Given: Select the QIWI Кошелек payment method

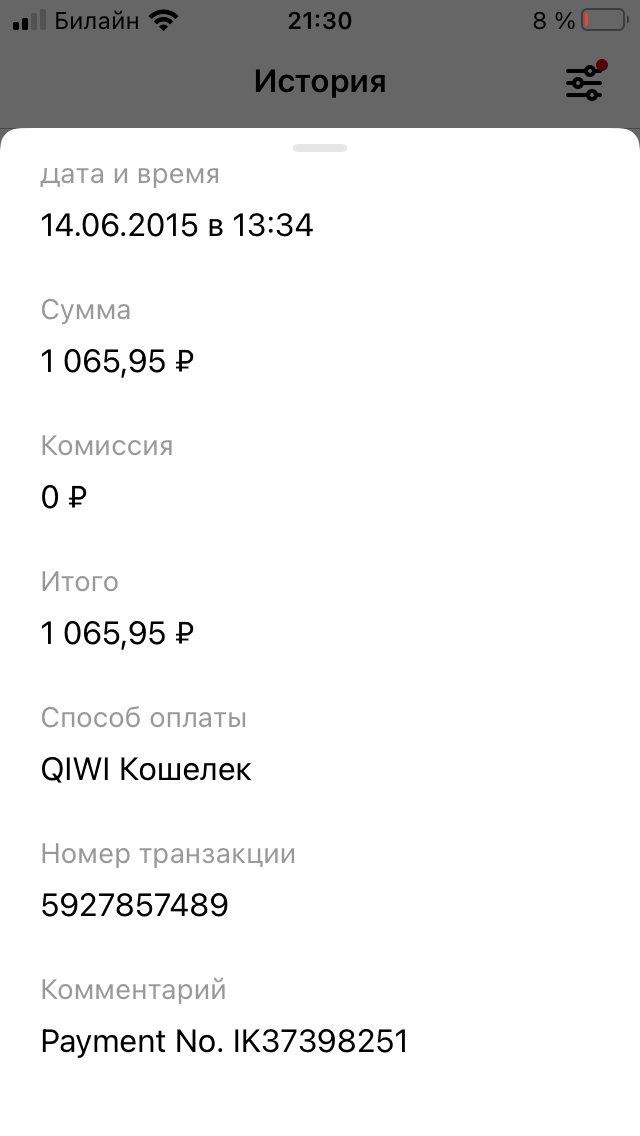Looking at the screenshot, I should 146,769.
